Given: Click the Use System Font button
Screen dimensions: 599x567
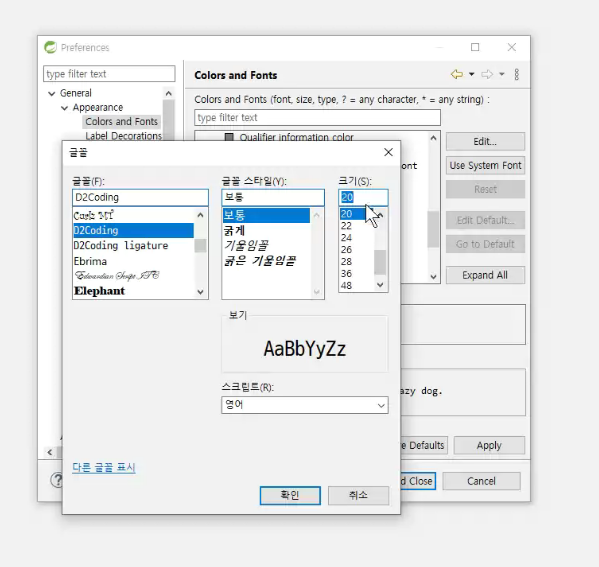Looking at the screenshot, I should 485,165.
